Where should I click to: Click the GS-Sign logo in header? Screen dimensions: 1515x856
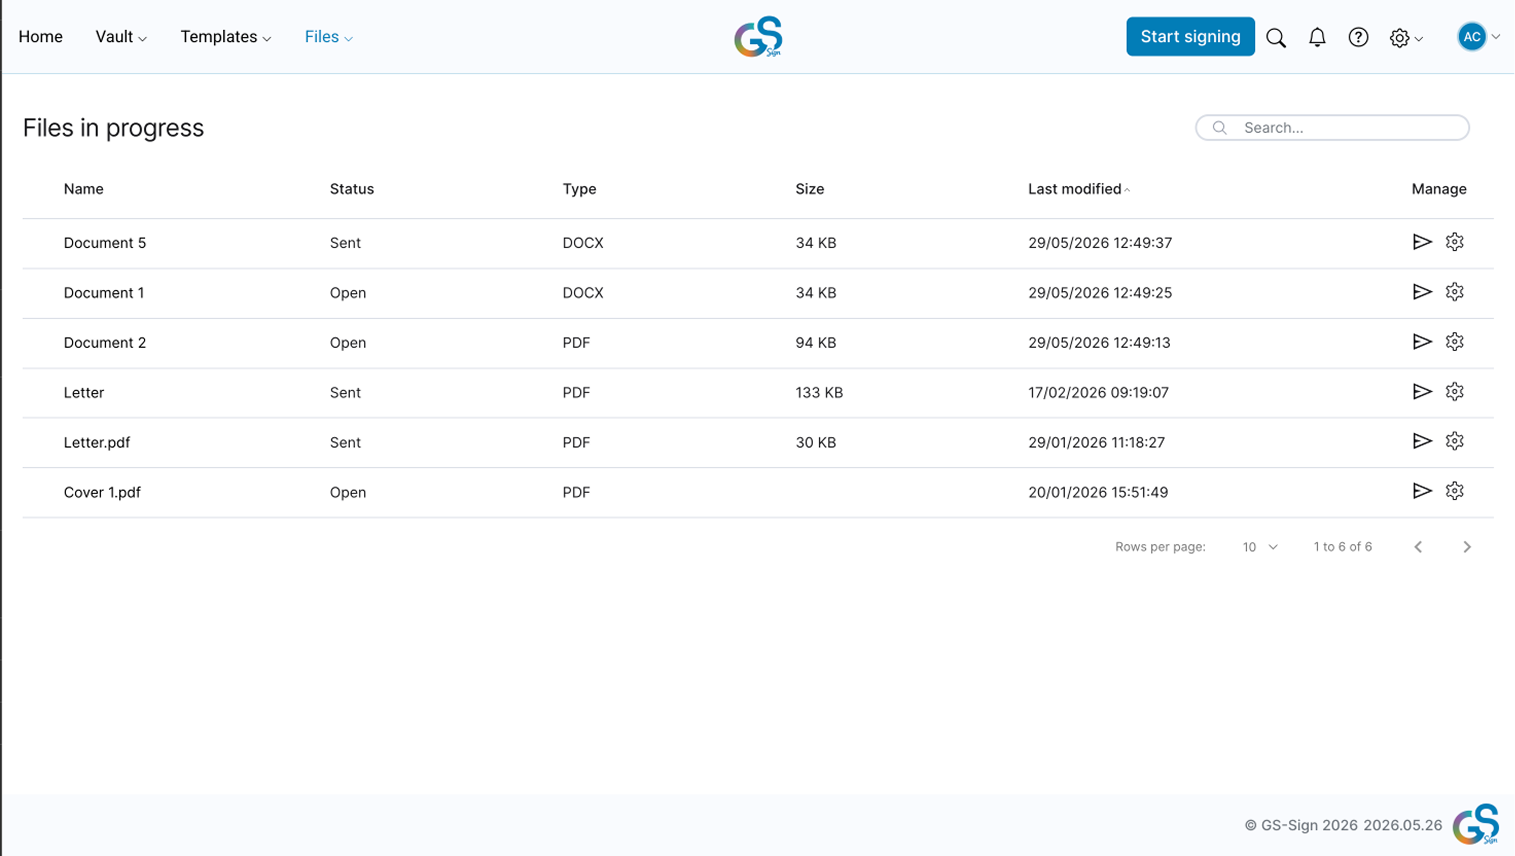pyautogui.click(x=758, y=37)
